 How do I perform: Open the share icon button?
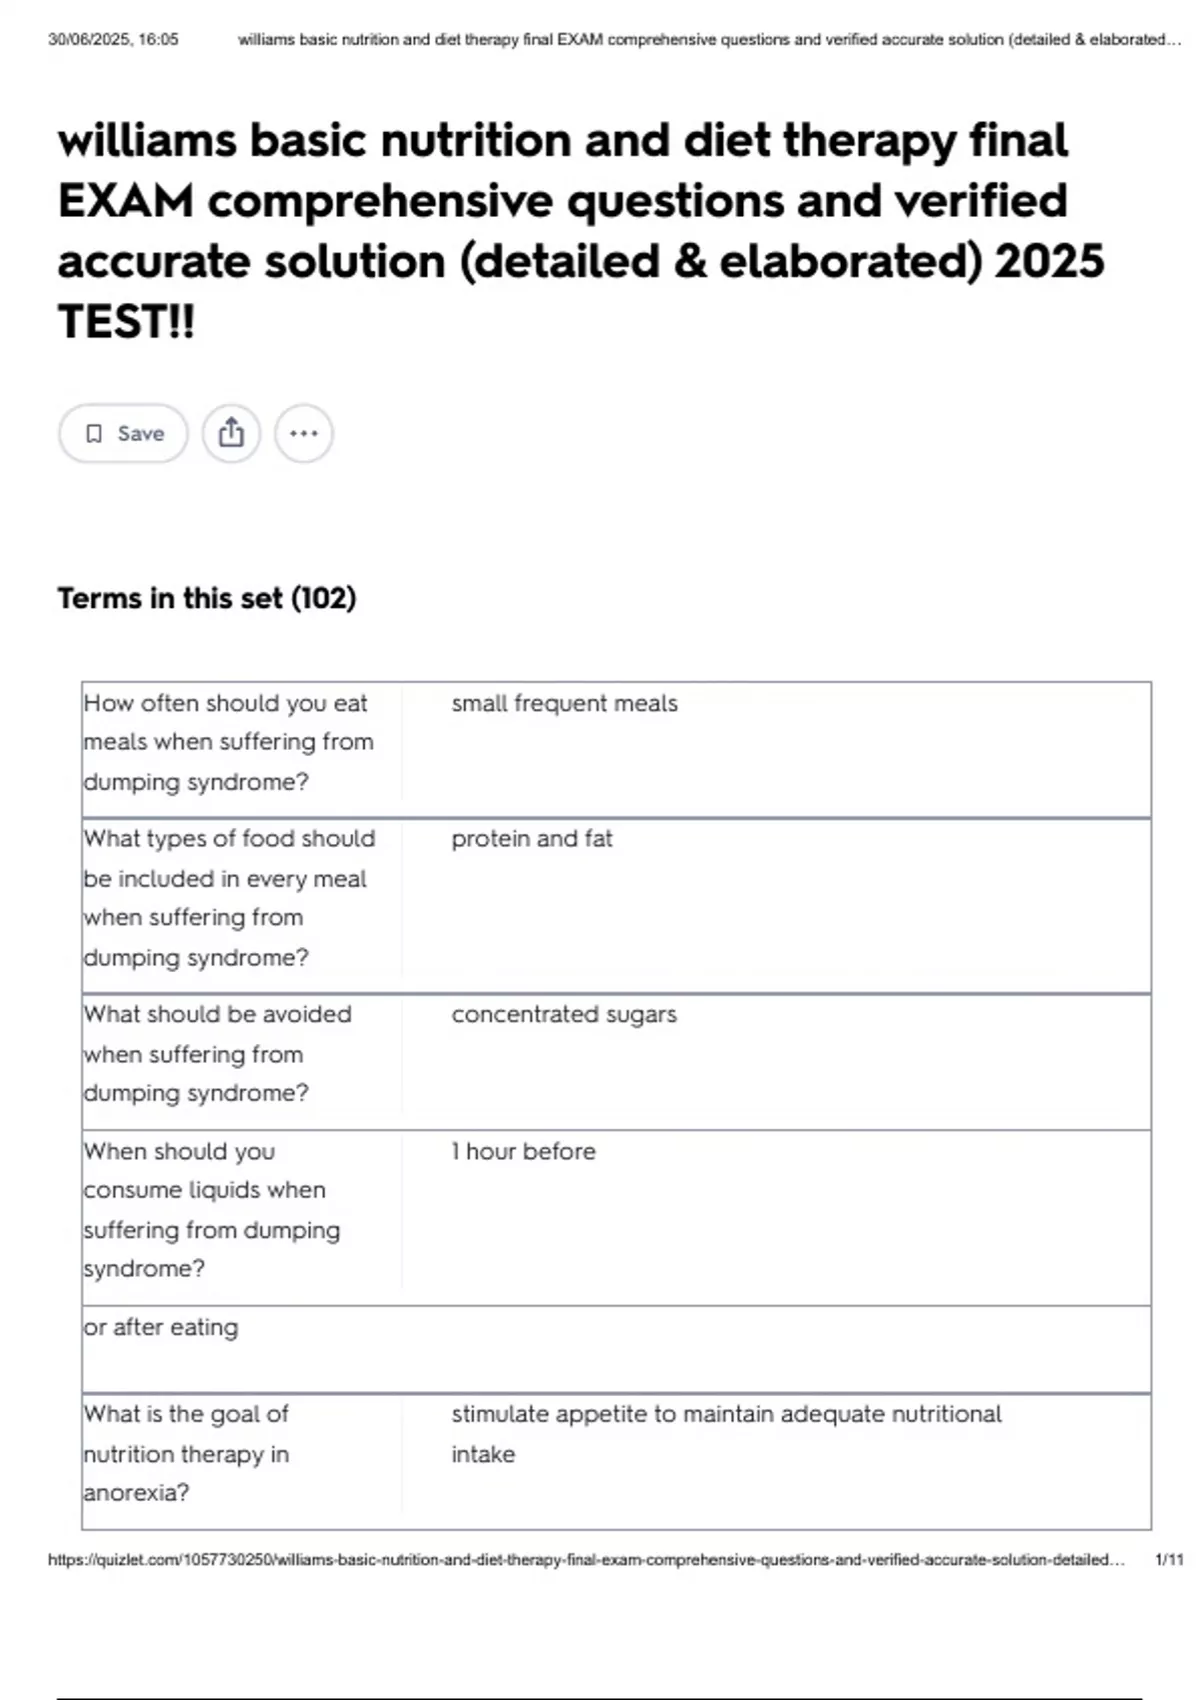[231, 433]
